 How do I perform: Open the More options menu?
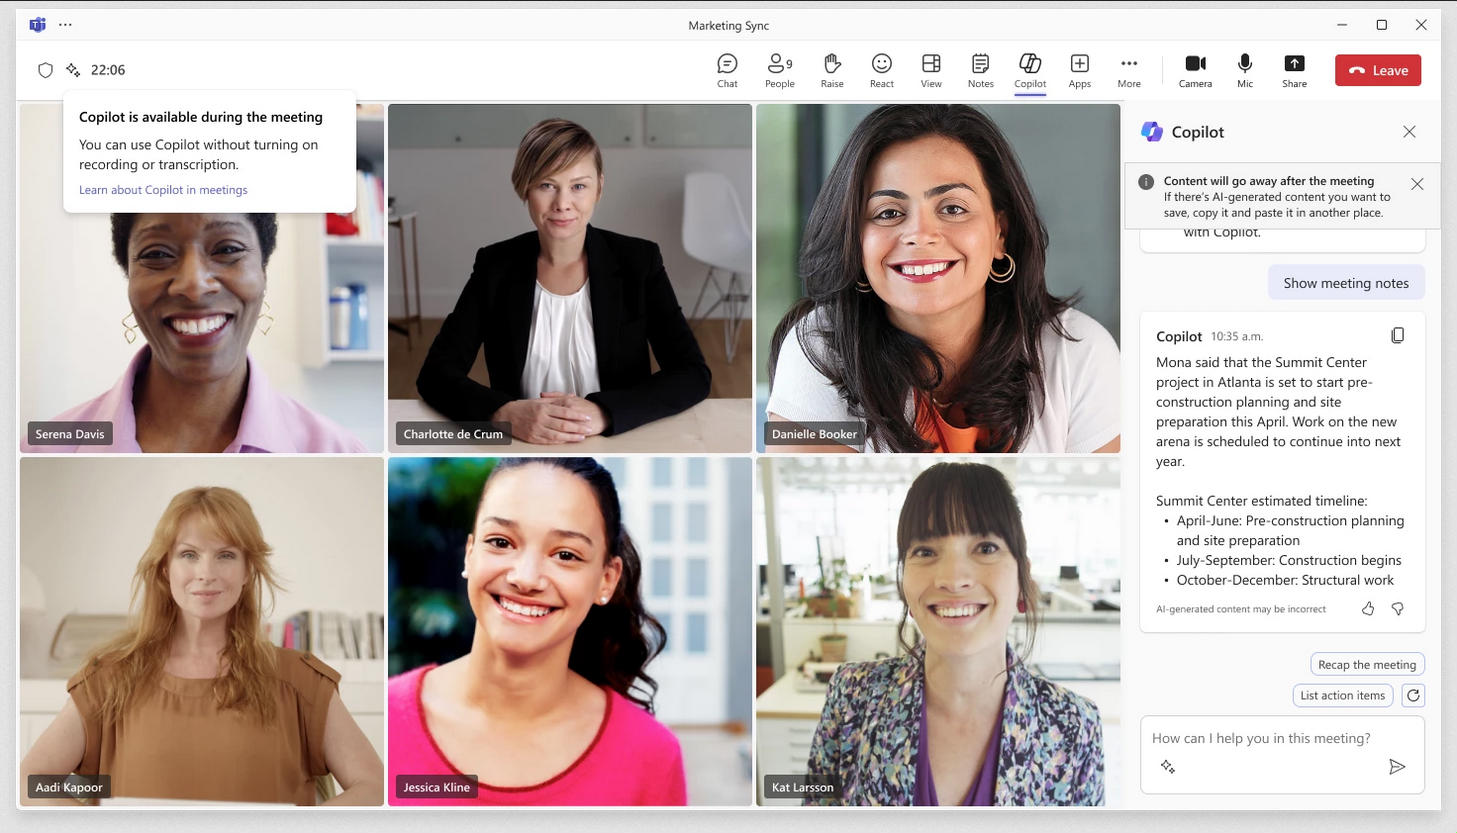(1129, 70)
